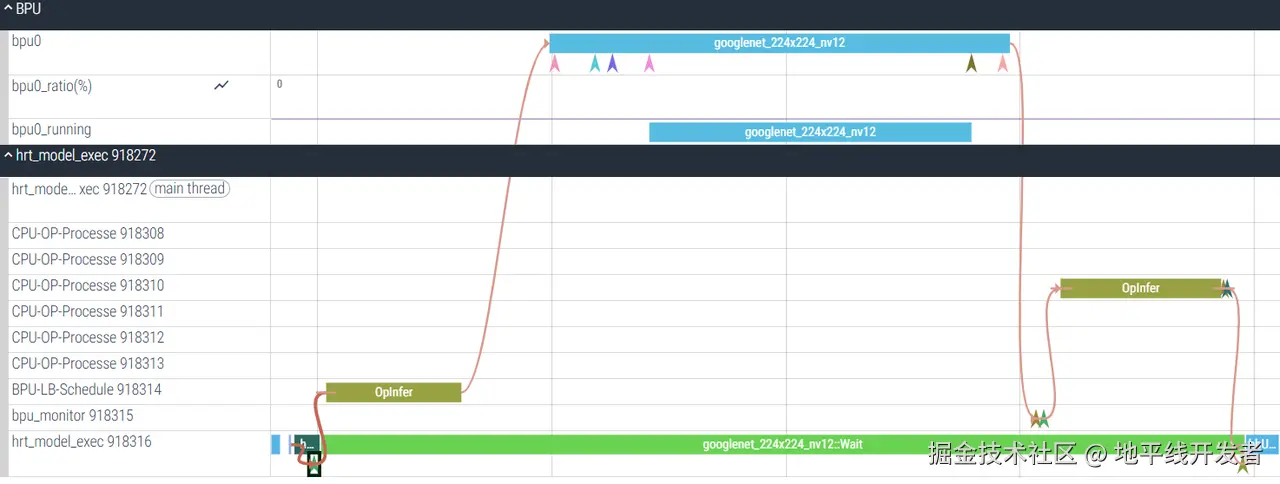Click the bpu0_running track name
Viewport: 1280px width, 484px height.
point(51,130)
